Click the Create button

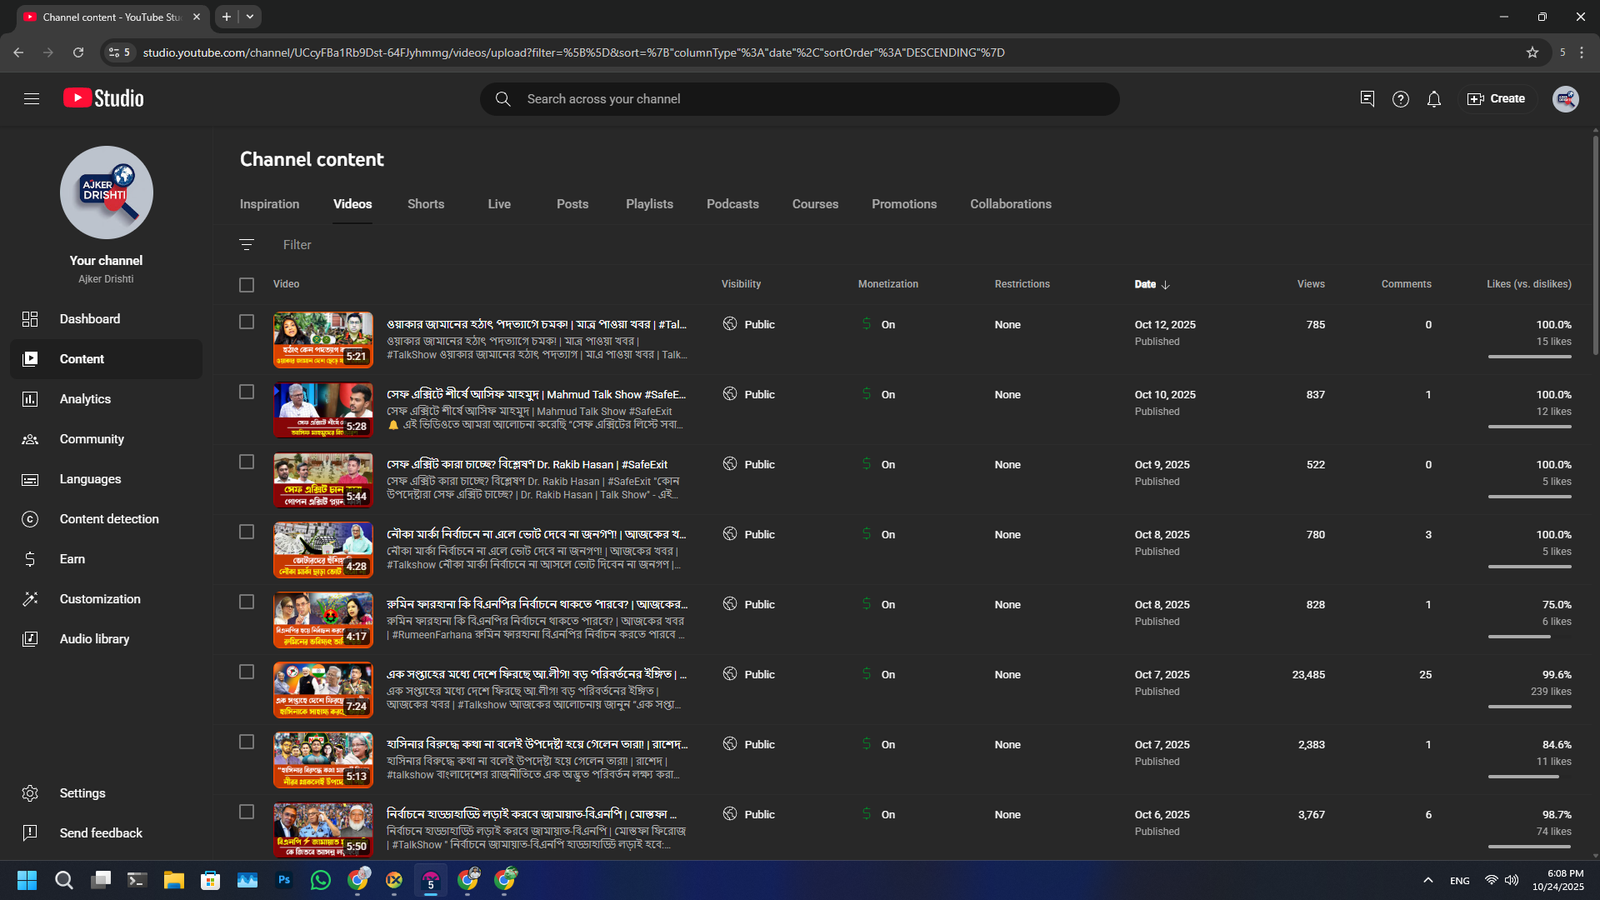point(1496,99)
